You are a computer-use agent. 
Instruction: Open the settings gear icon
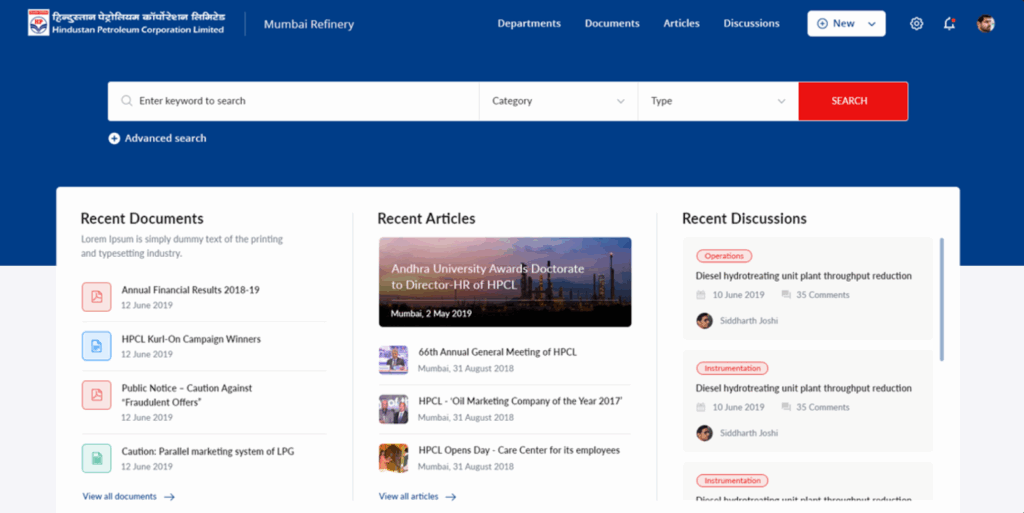coord(916,23)
